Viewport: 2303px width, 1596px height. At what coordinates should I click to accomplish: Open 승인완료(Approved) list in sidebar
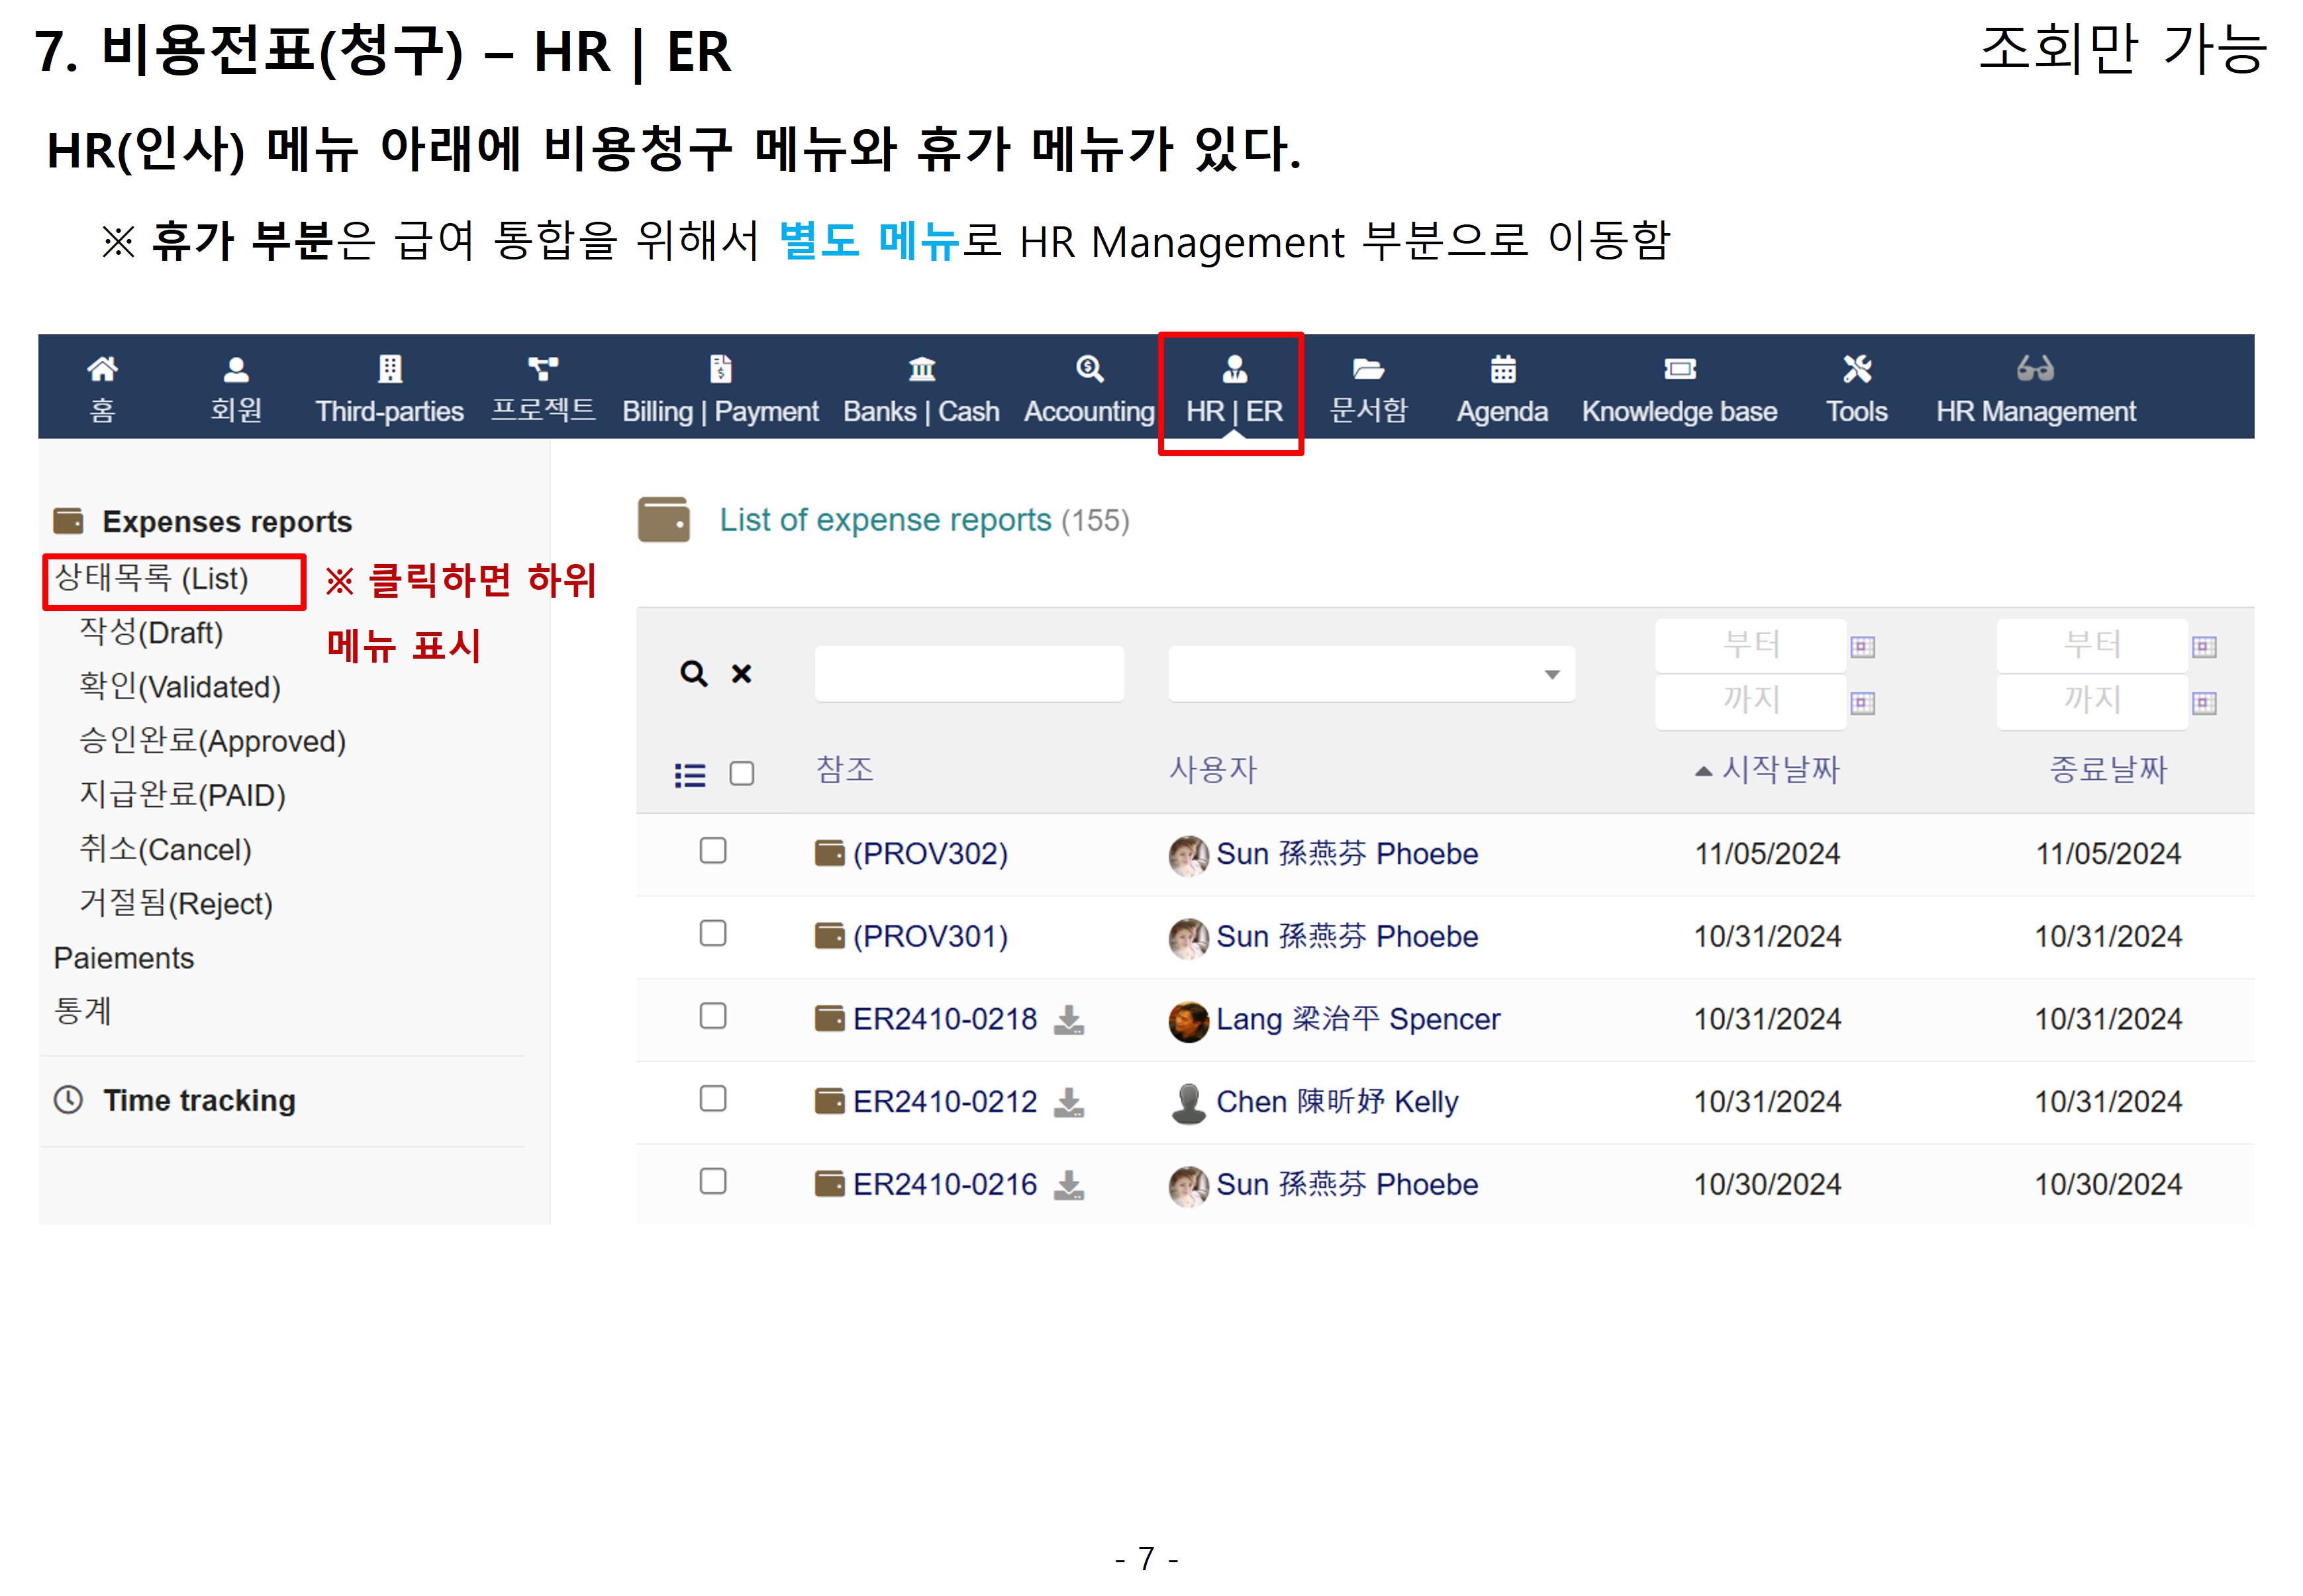pyautogui.click(x=212, y=741)
